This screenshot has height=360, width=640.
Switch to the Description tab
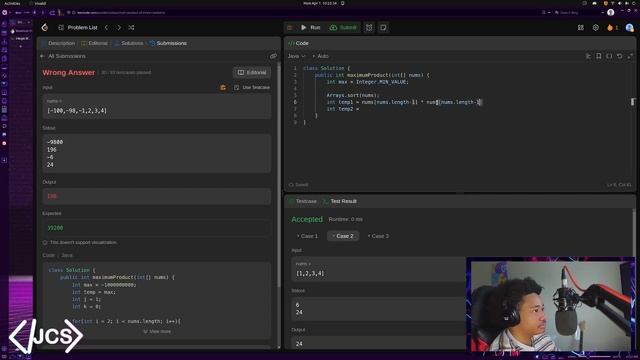[x=58, y=43]
